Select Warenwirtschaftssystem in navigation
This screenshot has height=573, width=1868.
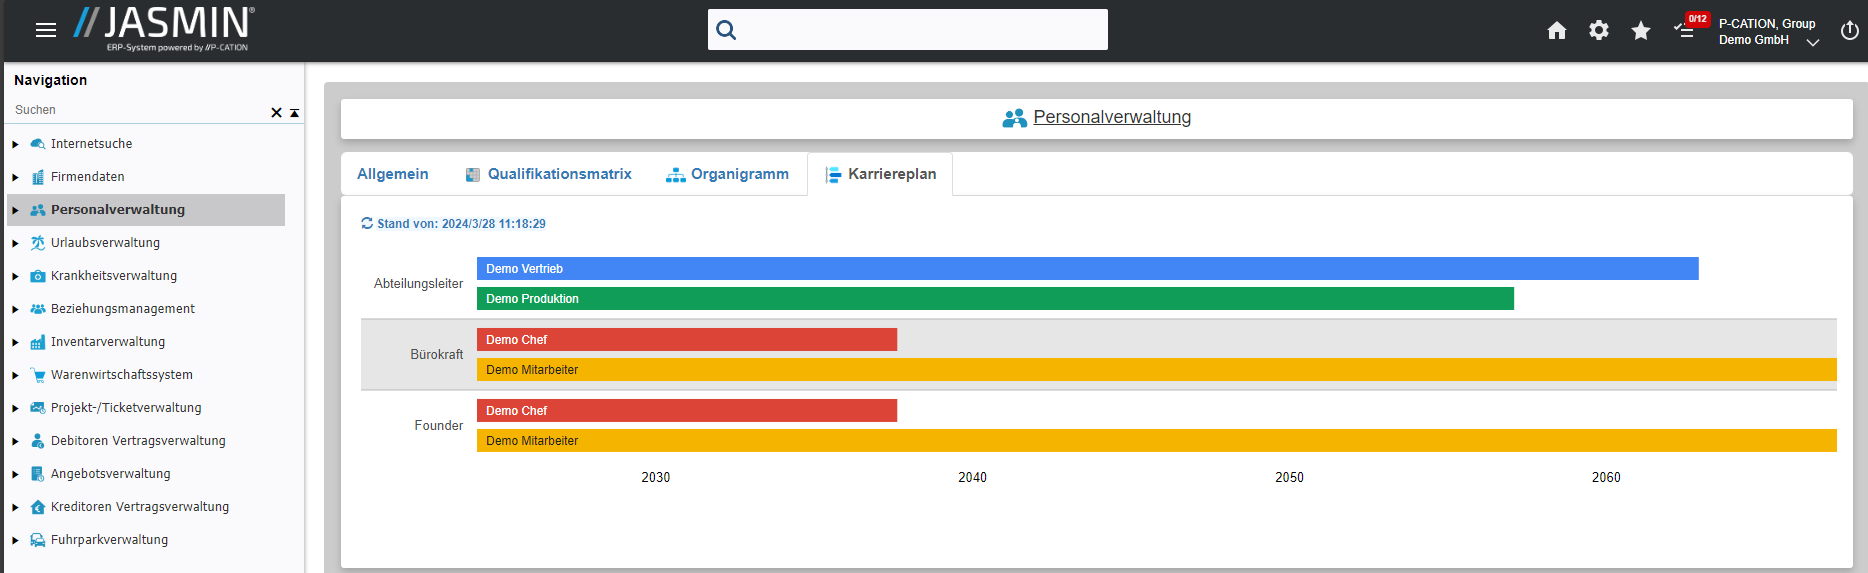point(121,375)
